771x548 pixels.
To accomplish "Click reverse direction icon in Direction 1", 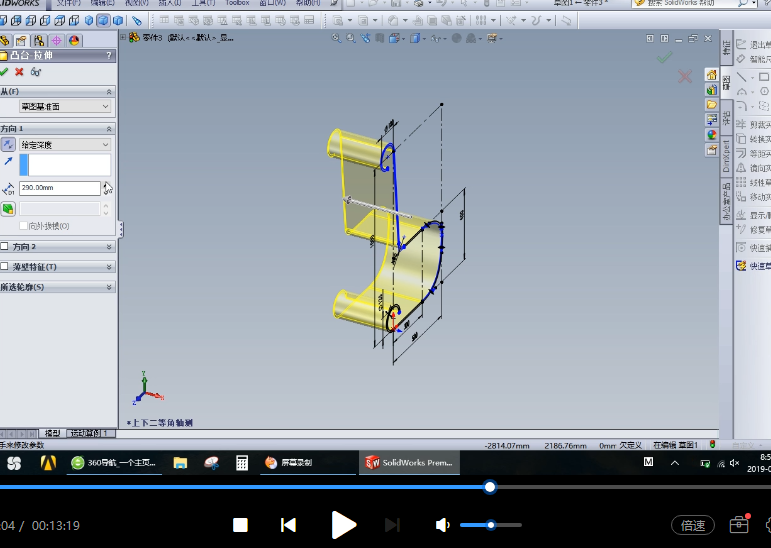I will 8,145.
